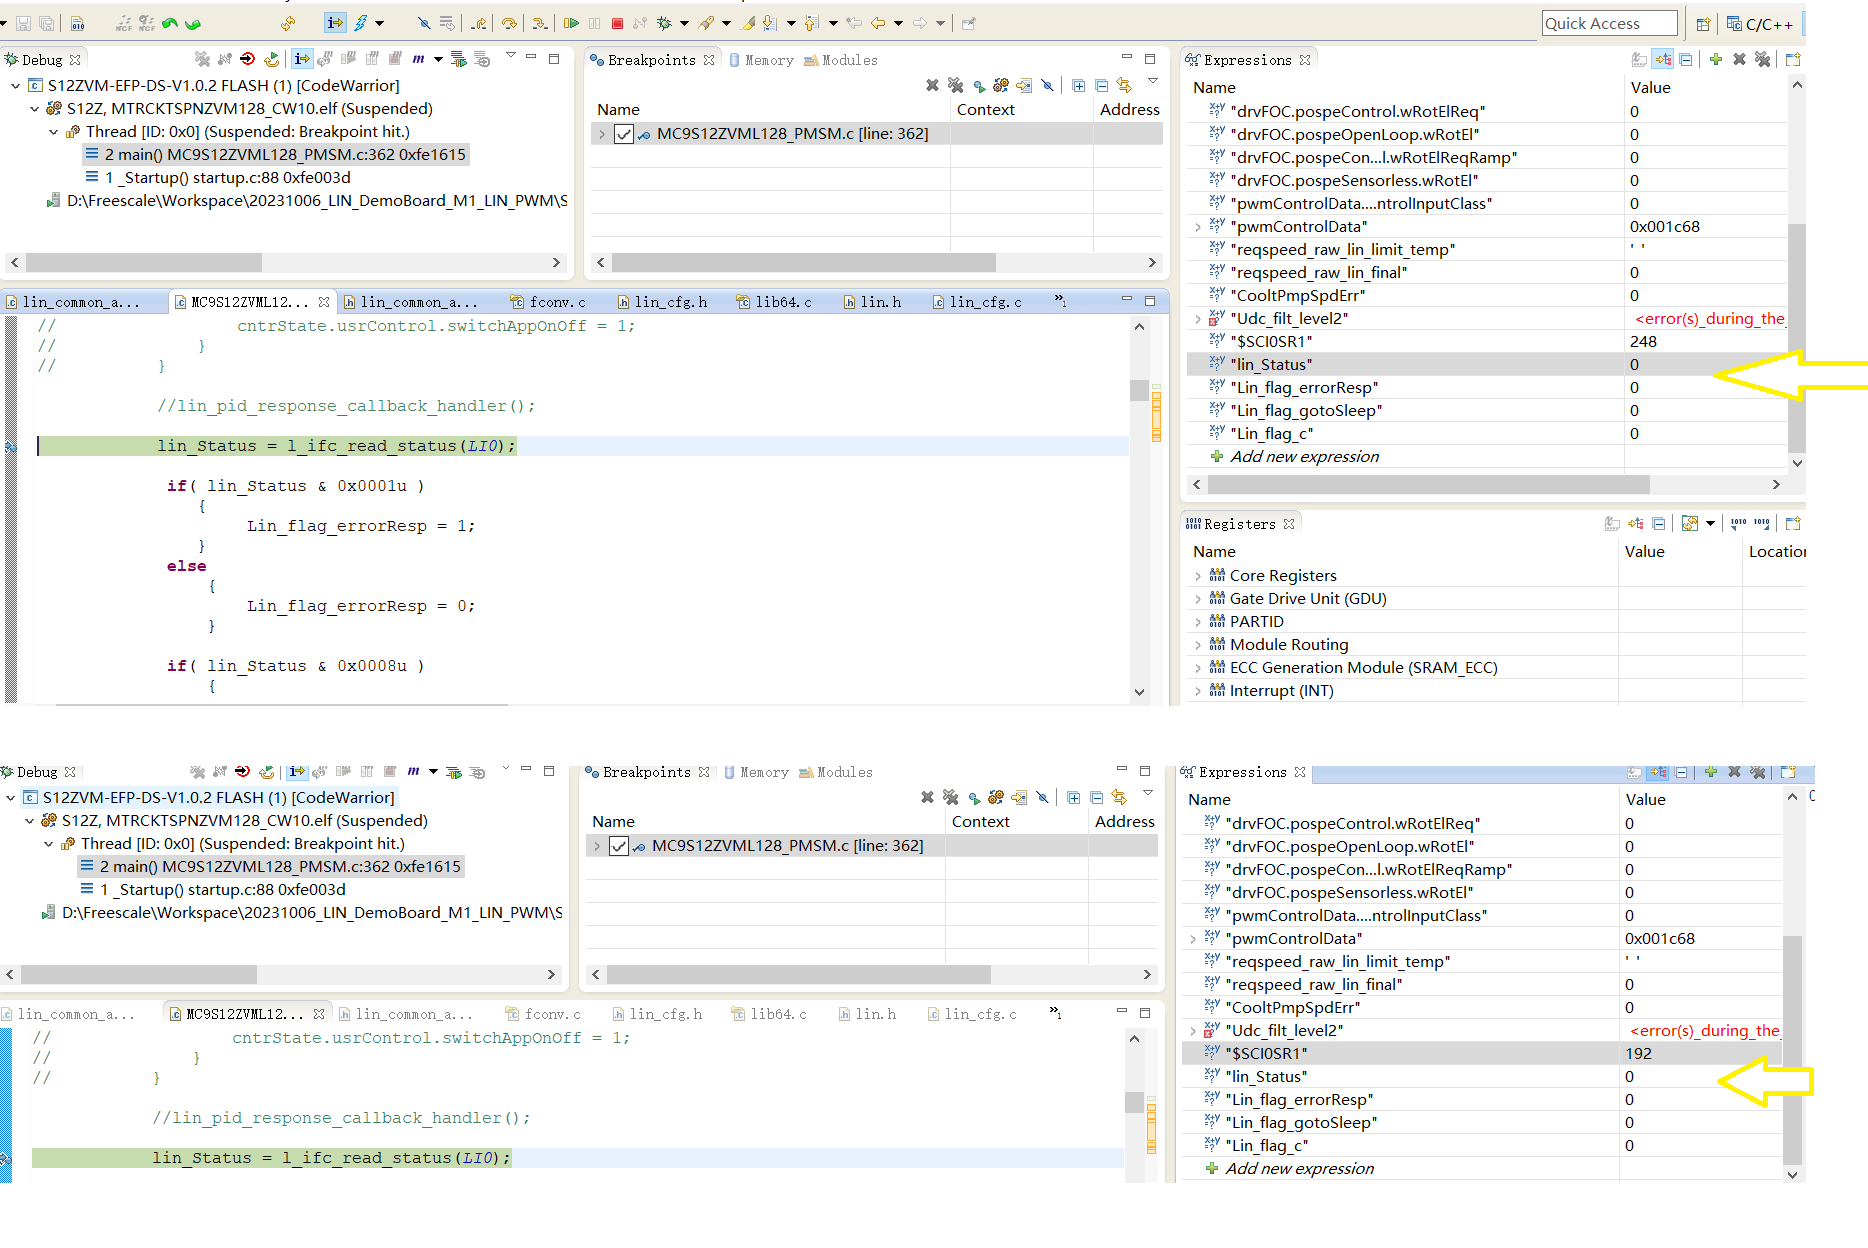Click the Add new expression entry
The image size is (1868, 1248).
pyautogui.click(x=1304, y=456)
